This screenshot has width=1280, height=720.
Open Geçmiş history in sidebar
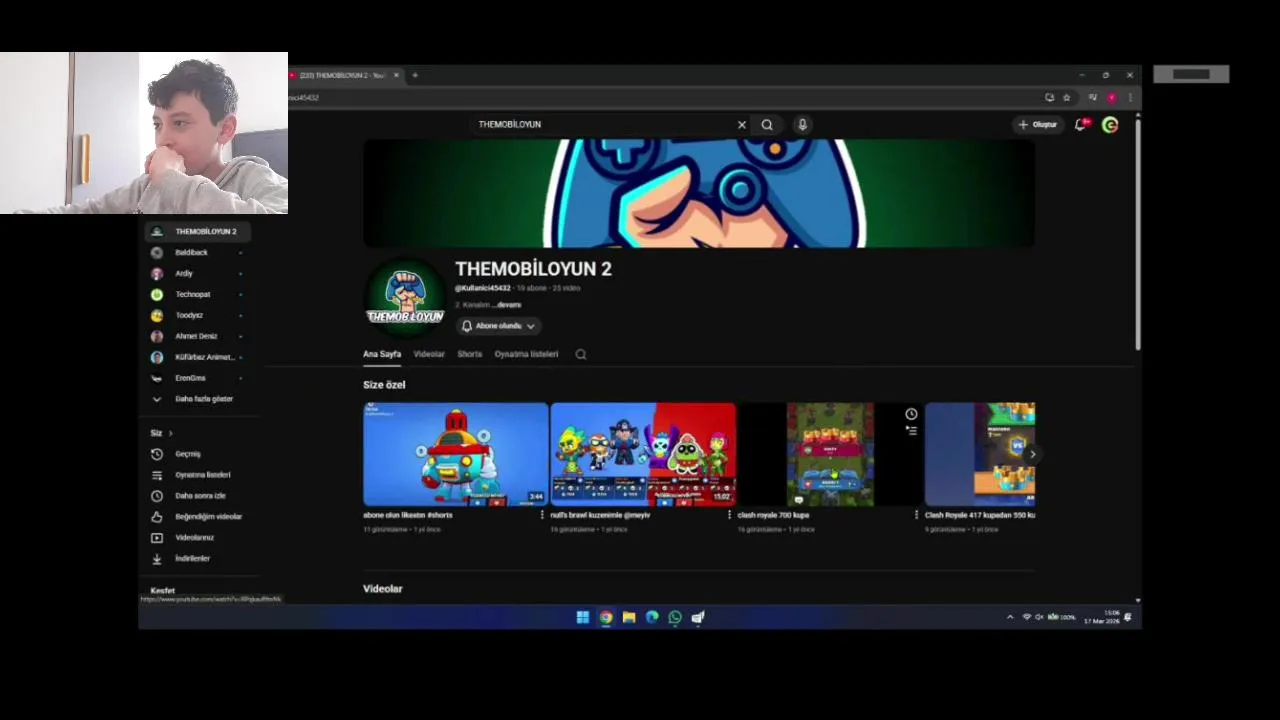pyautogui.click(x=196, y=454)
